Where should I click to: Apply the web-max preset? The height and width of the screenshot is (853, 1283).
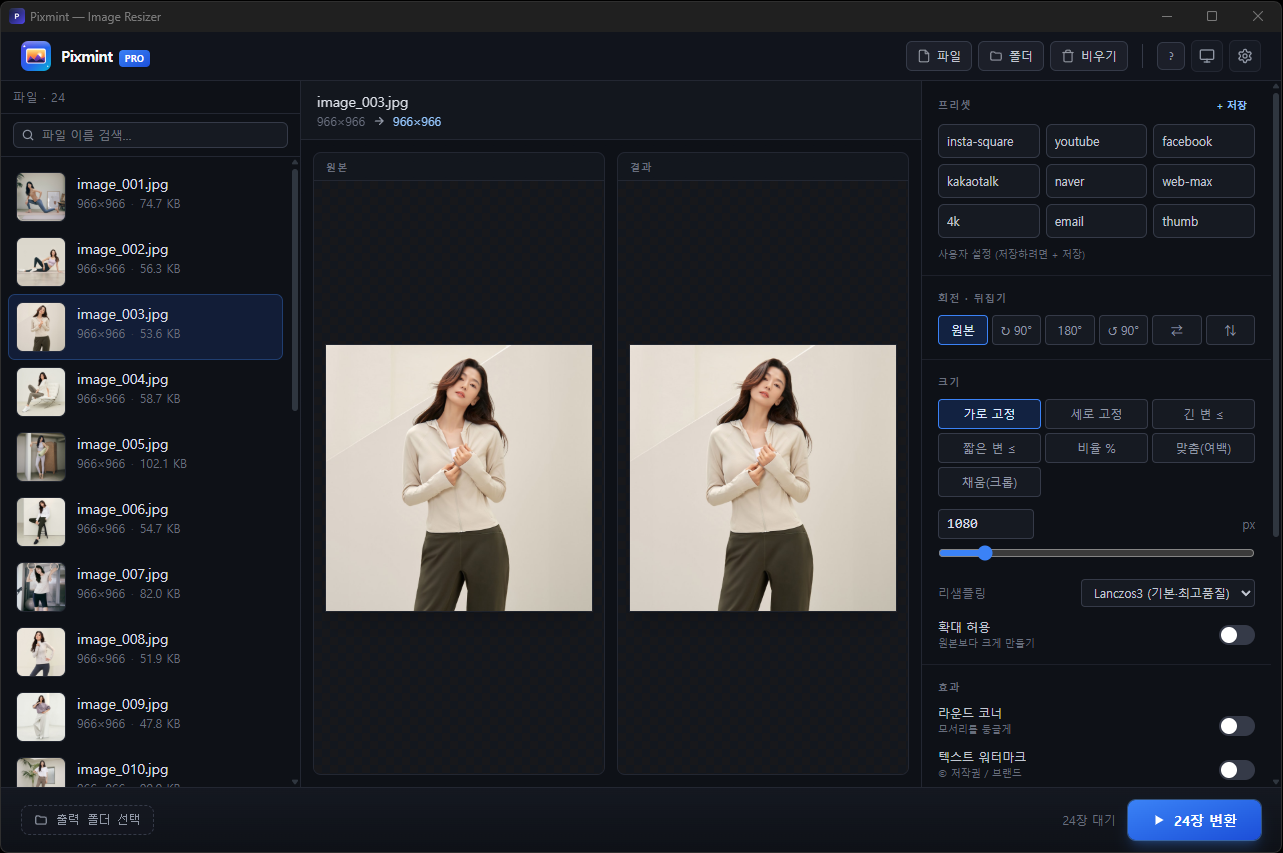[1204, 181]
